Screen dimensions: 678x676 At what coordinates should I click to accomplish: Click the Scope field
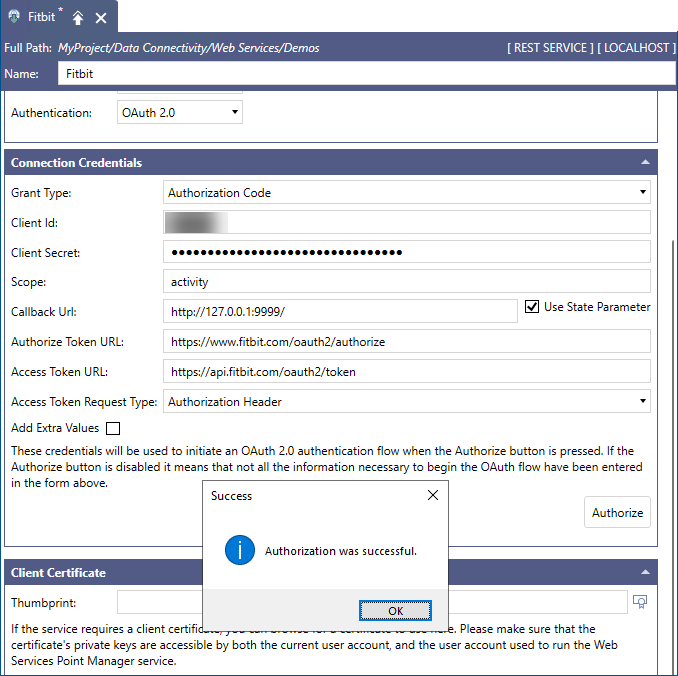(x=406, y=282)
